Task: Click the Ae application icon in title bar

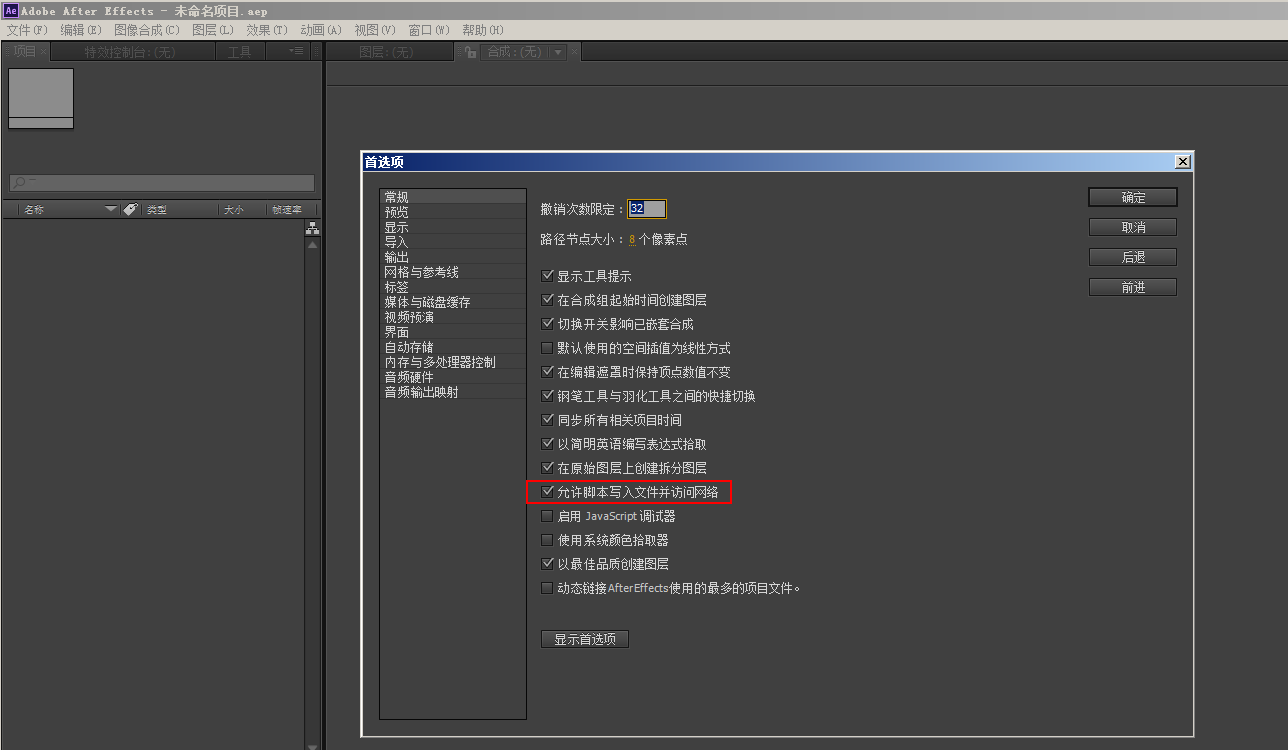Action: click(x=10, y=10)
